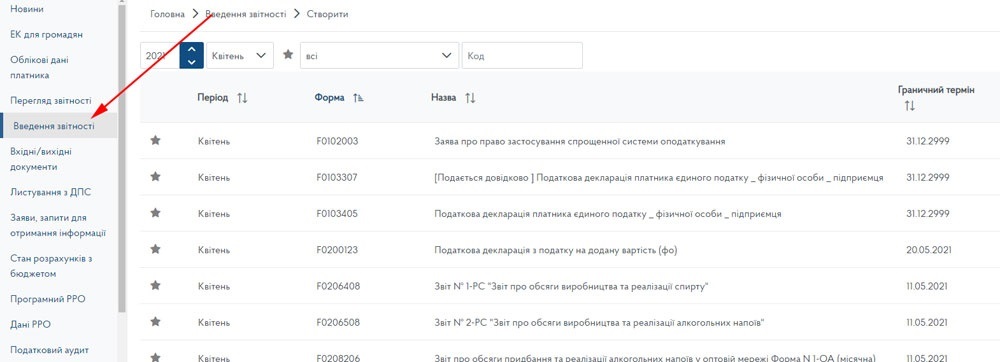1000x362 pixels.
Task: Click deadline 20.05.2021 in VAT row
Action: (929, 250)
